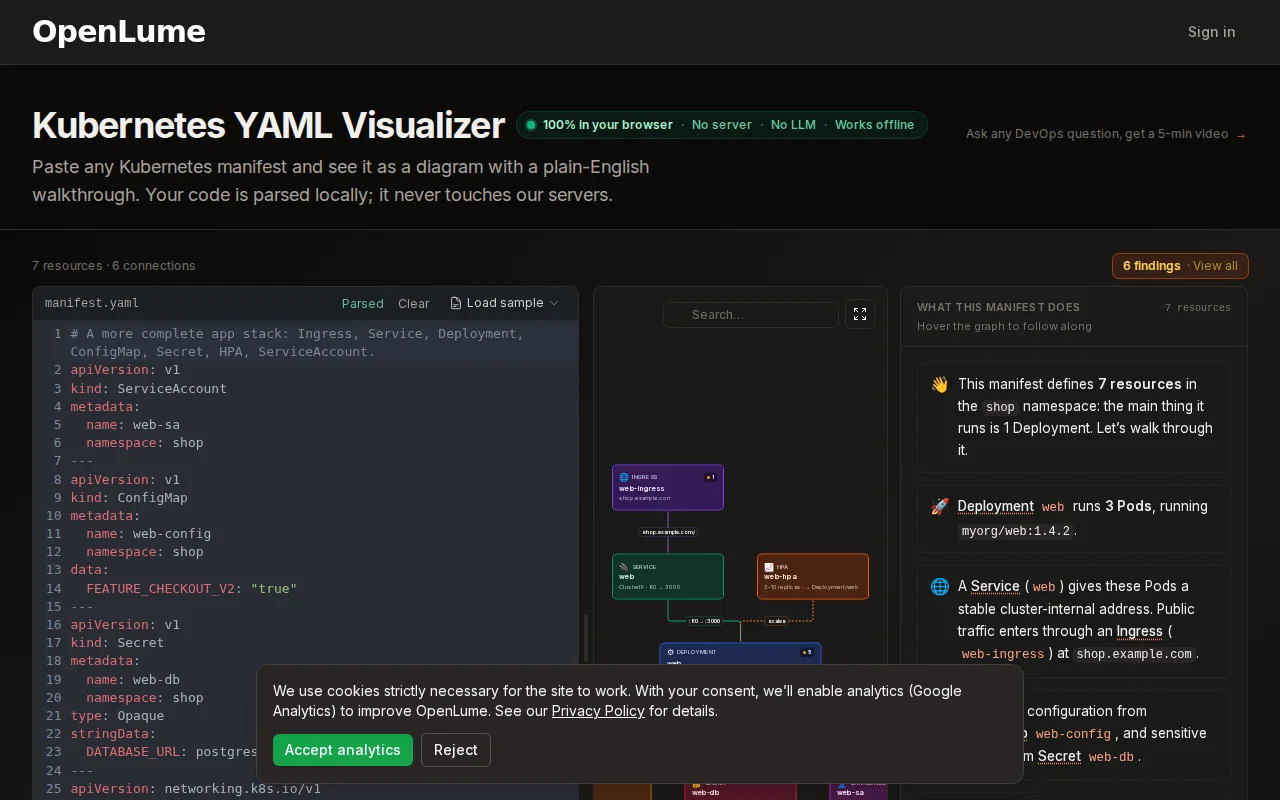Image resolution: width=1280 pixels, height=800 pixels.
Task: Open the OpenLume home logo
Action: 119,32
